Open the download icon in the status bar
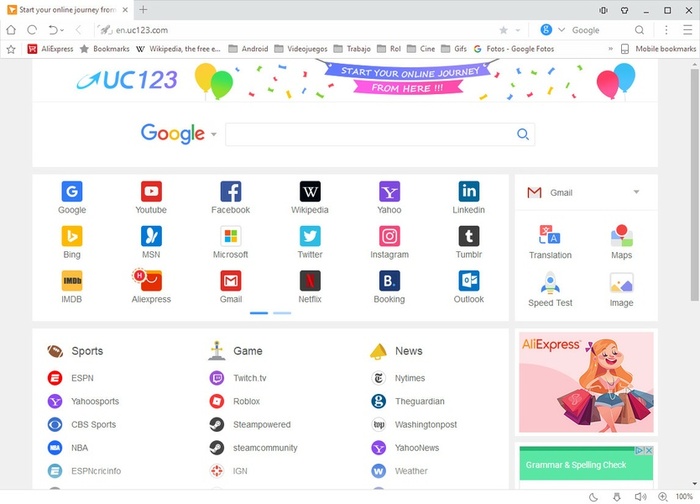This screenshot has width=700, height=504. [x=617, y=497]
